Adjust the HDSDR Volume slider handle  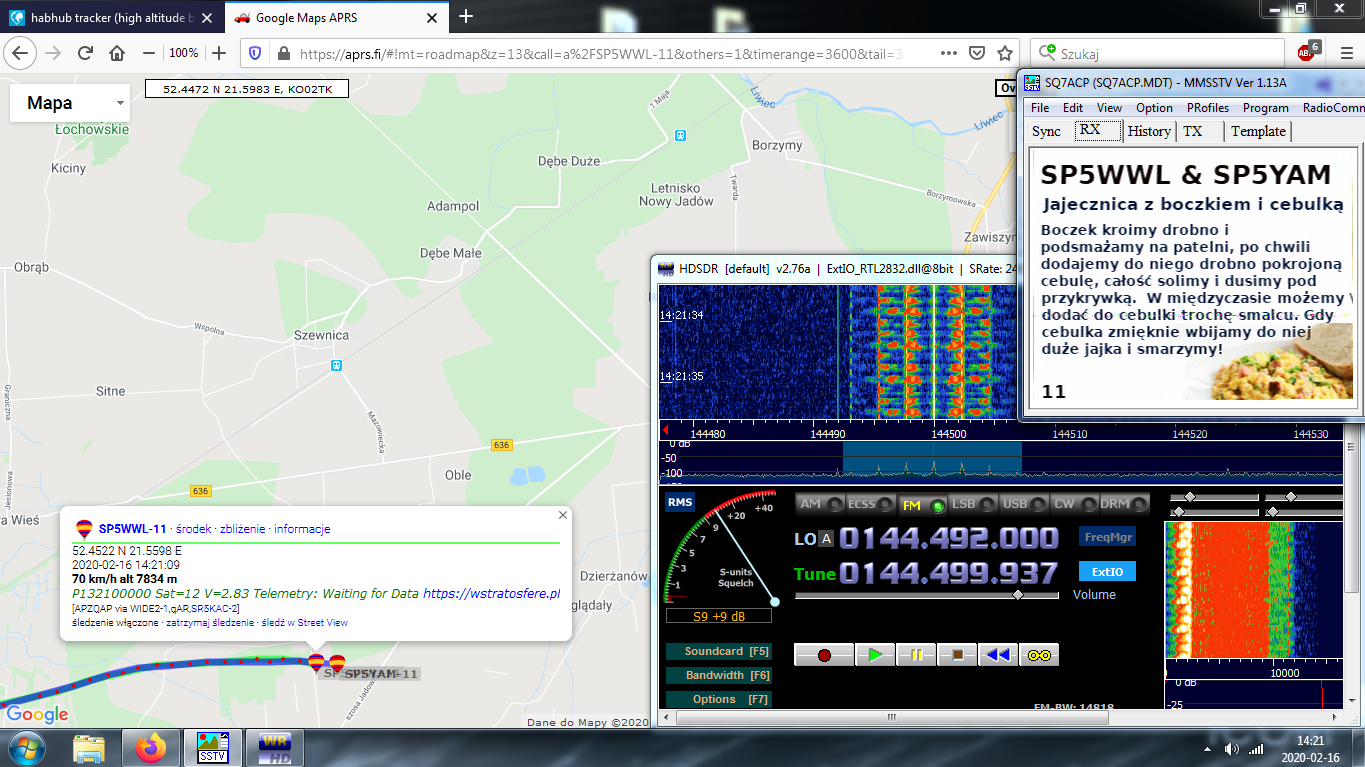1018,594
